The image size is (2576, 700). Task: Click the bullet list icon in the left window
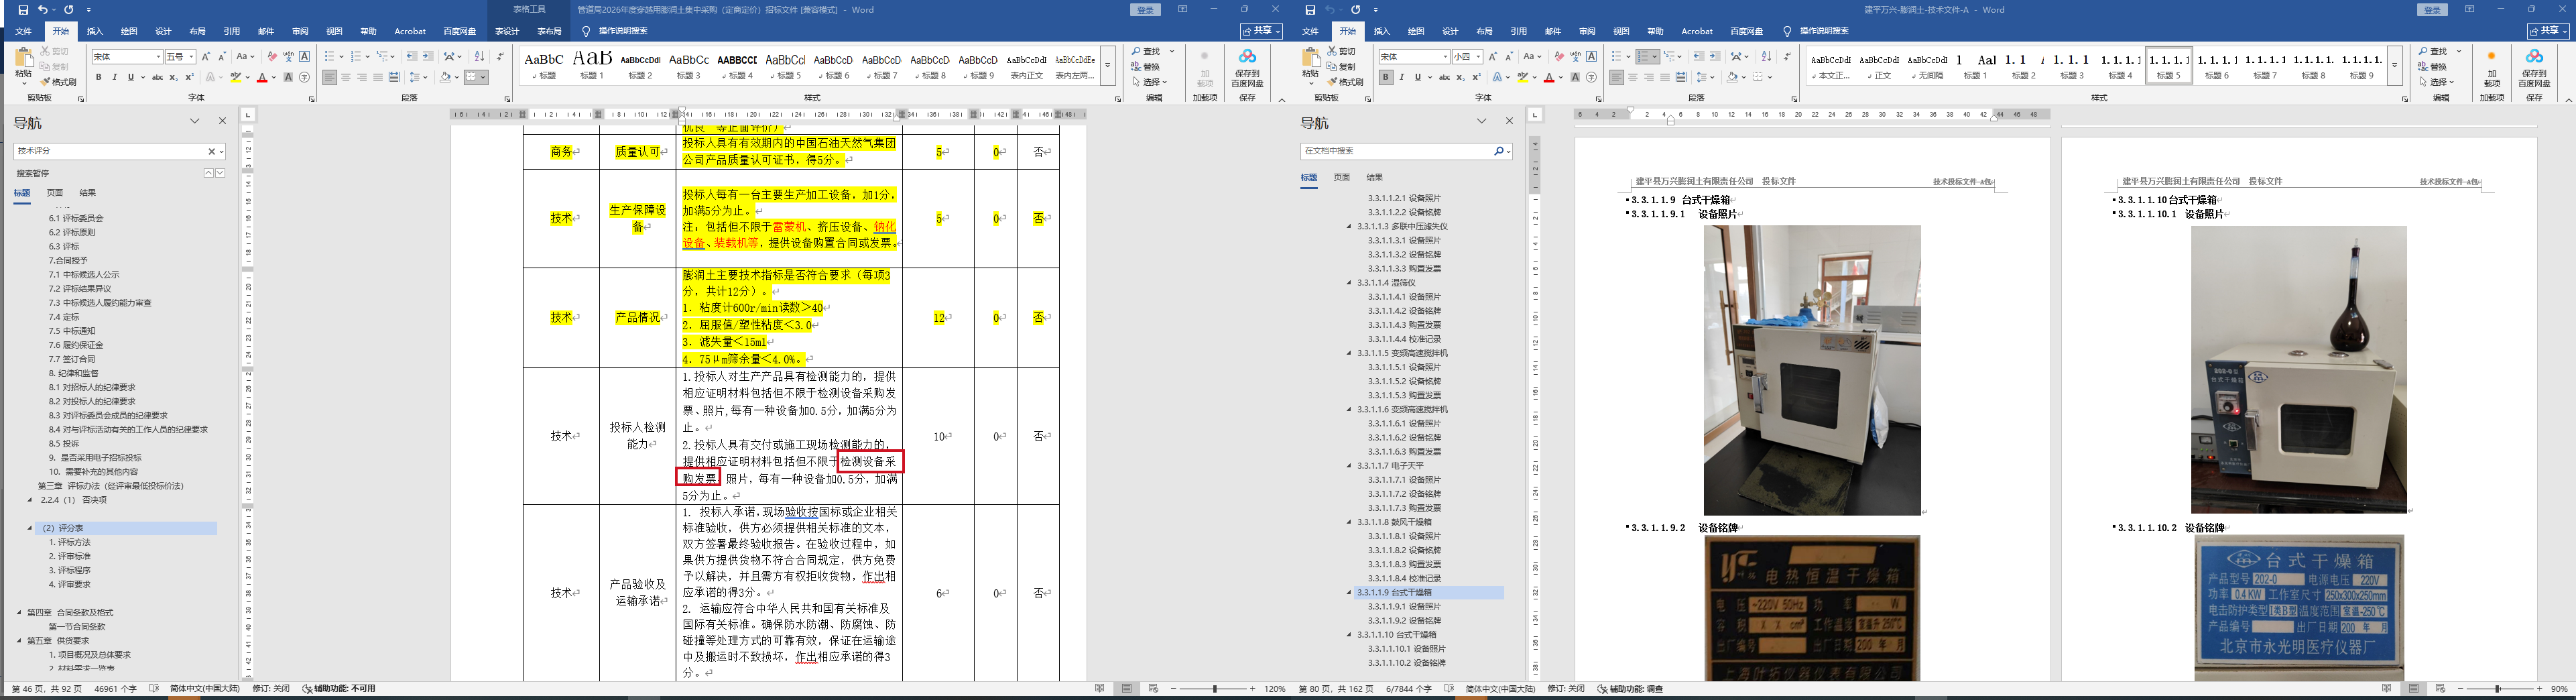click(x=329, y=57)
